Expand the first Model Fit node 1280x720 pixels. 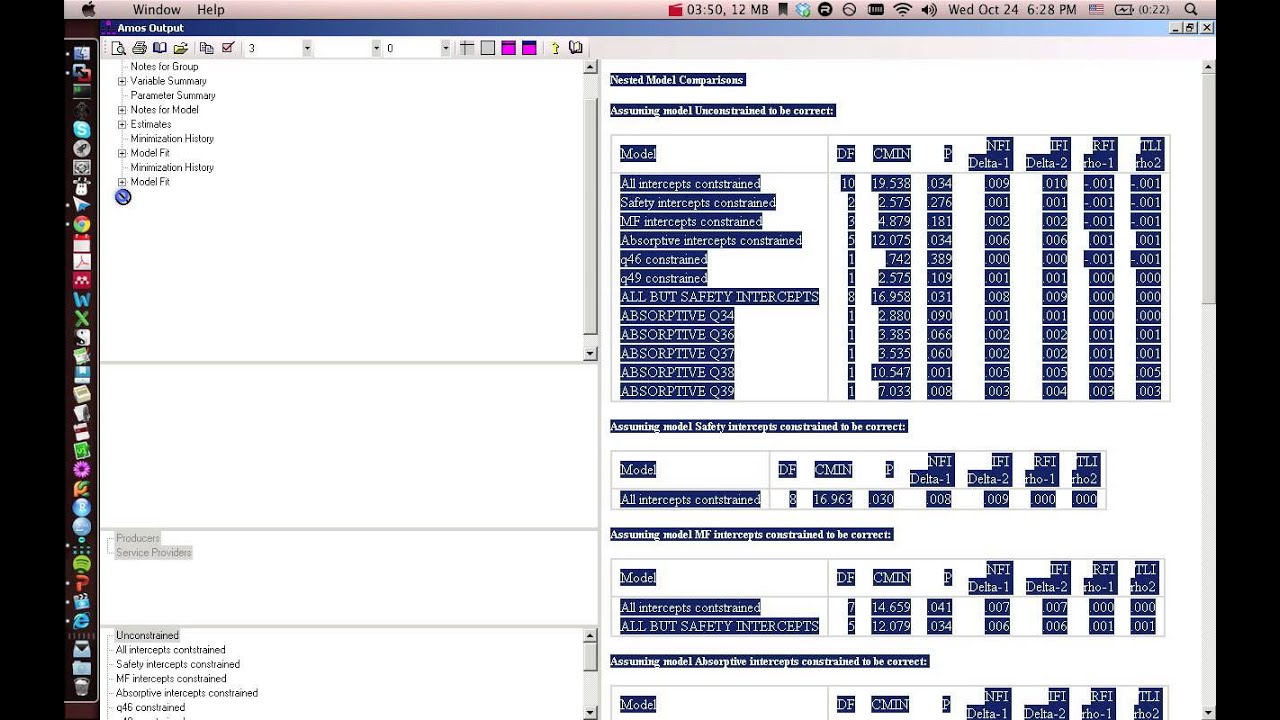(122, 153)
